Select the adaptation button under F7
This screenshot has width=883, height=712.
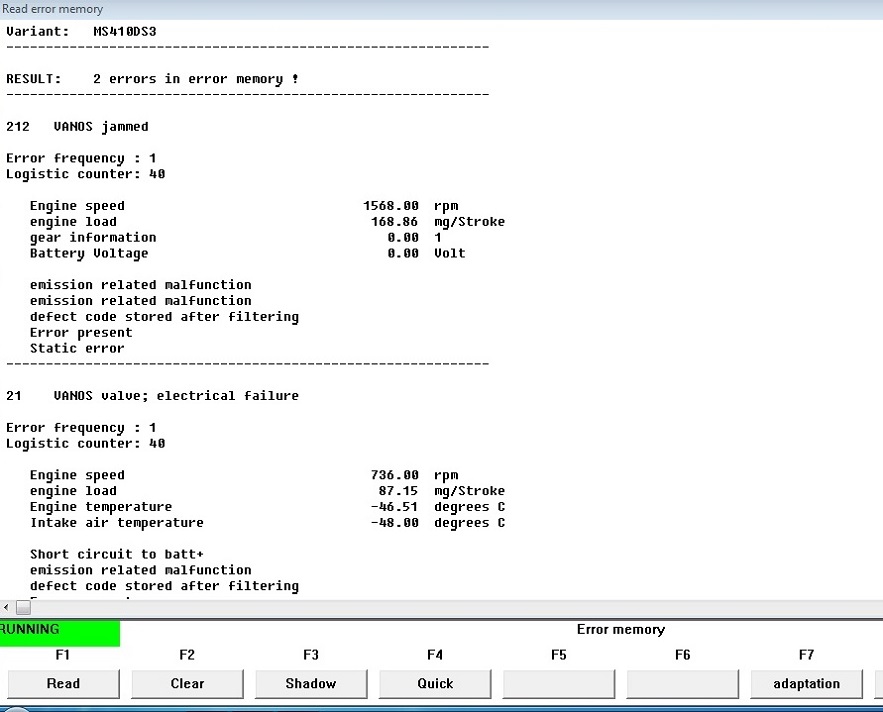(x=806, y=684)
